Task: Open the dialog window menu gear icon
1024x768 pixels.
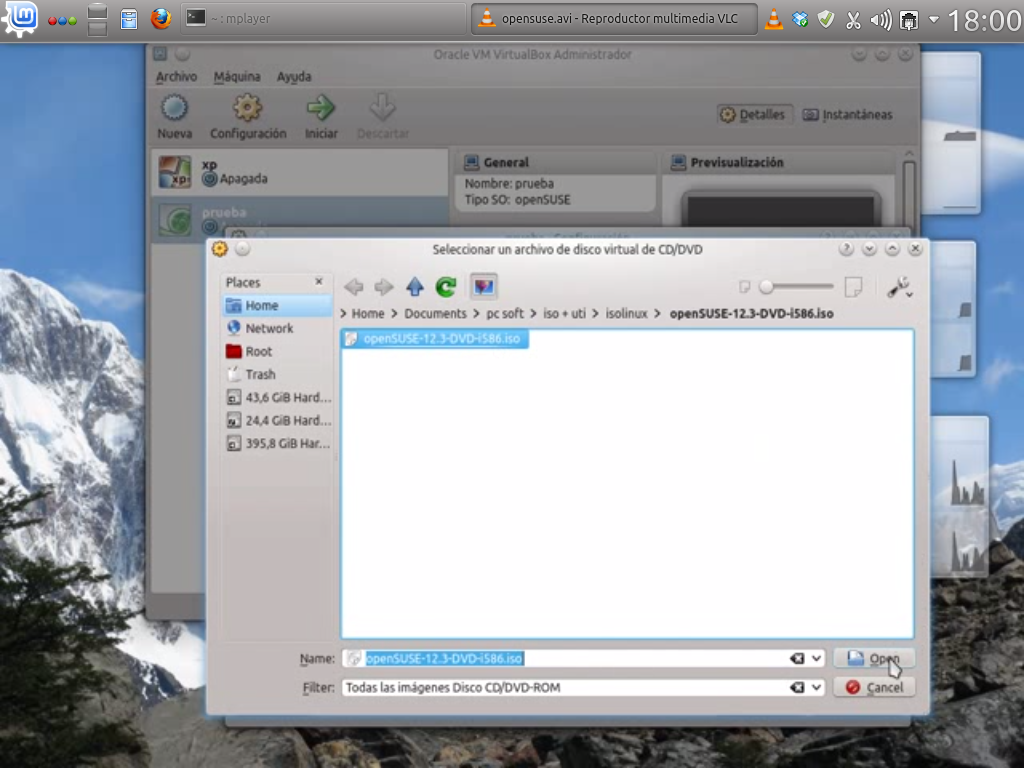Action: coord(220,249)
